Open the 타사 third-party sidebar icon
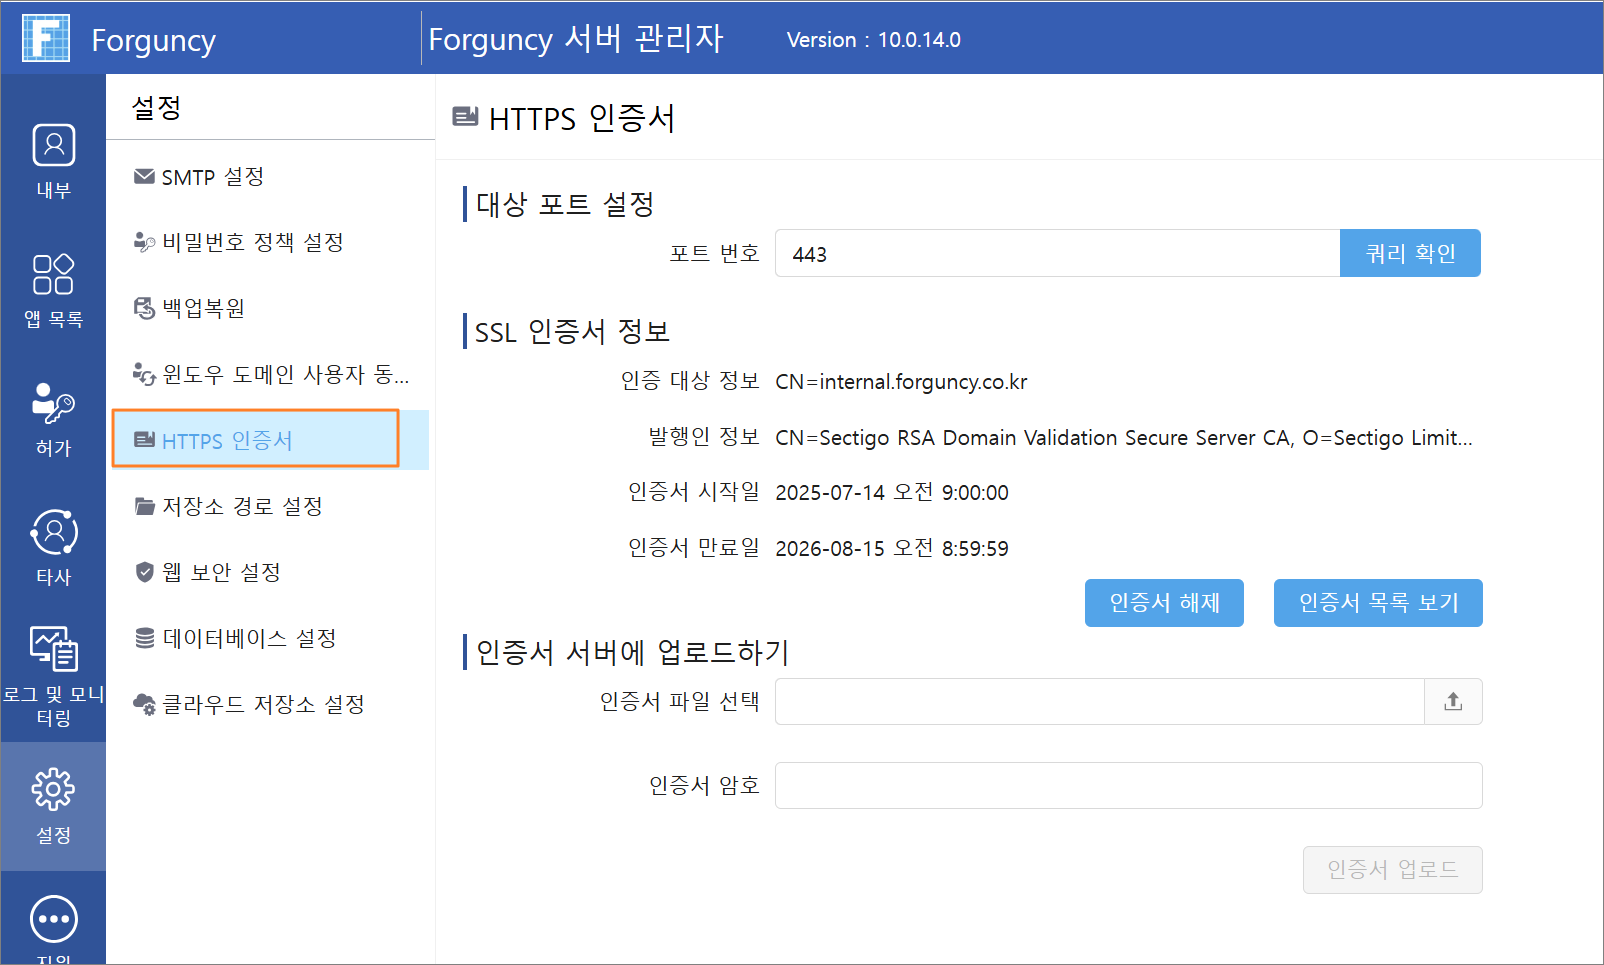1604x965 pixels. (53, 532)
